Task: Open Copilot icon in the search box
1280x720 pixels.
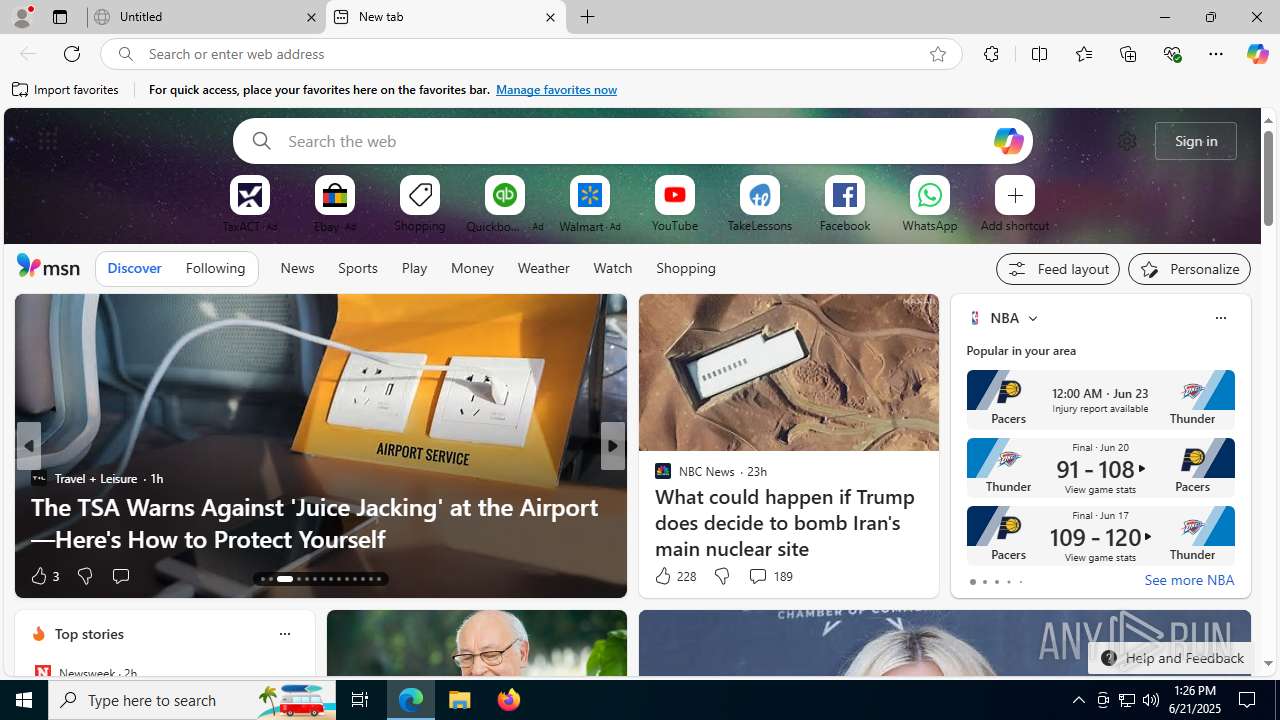Action: point(1008,141)
